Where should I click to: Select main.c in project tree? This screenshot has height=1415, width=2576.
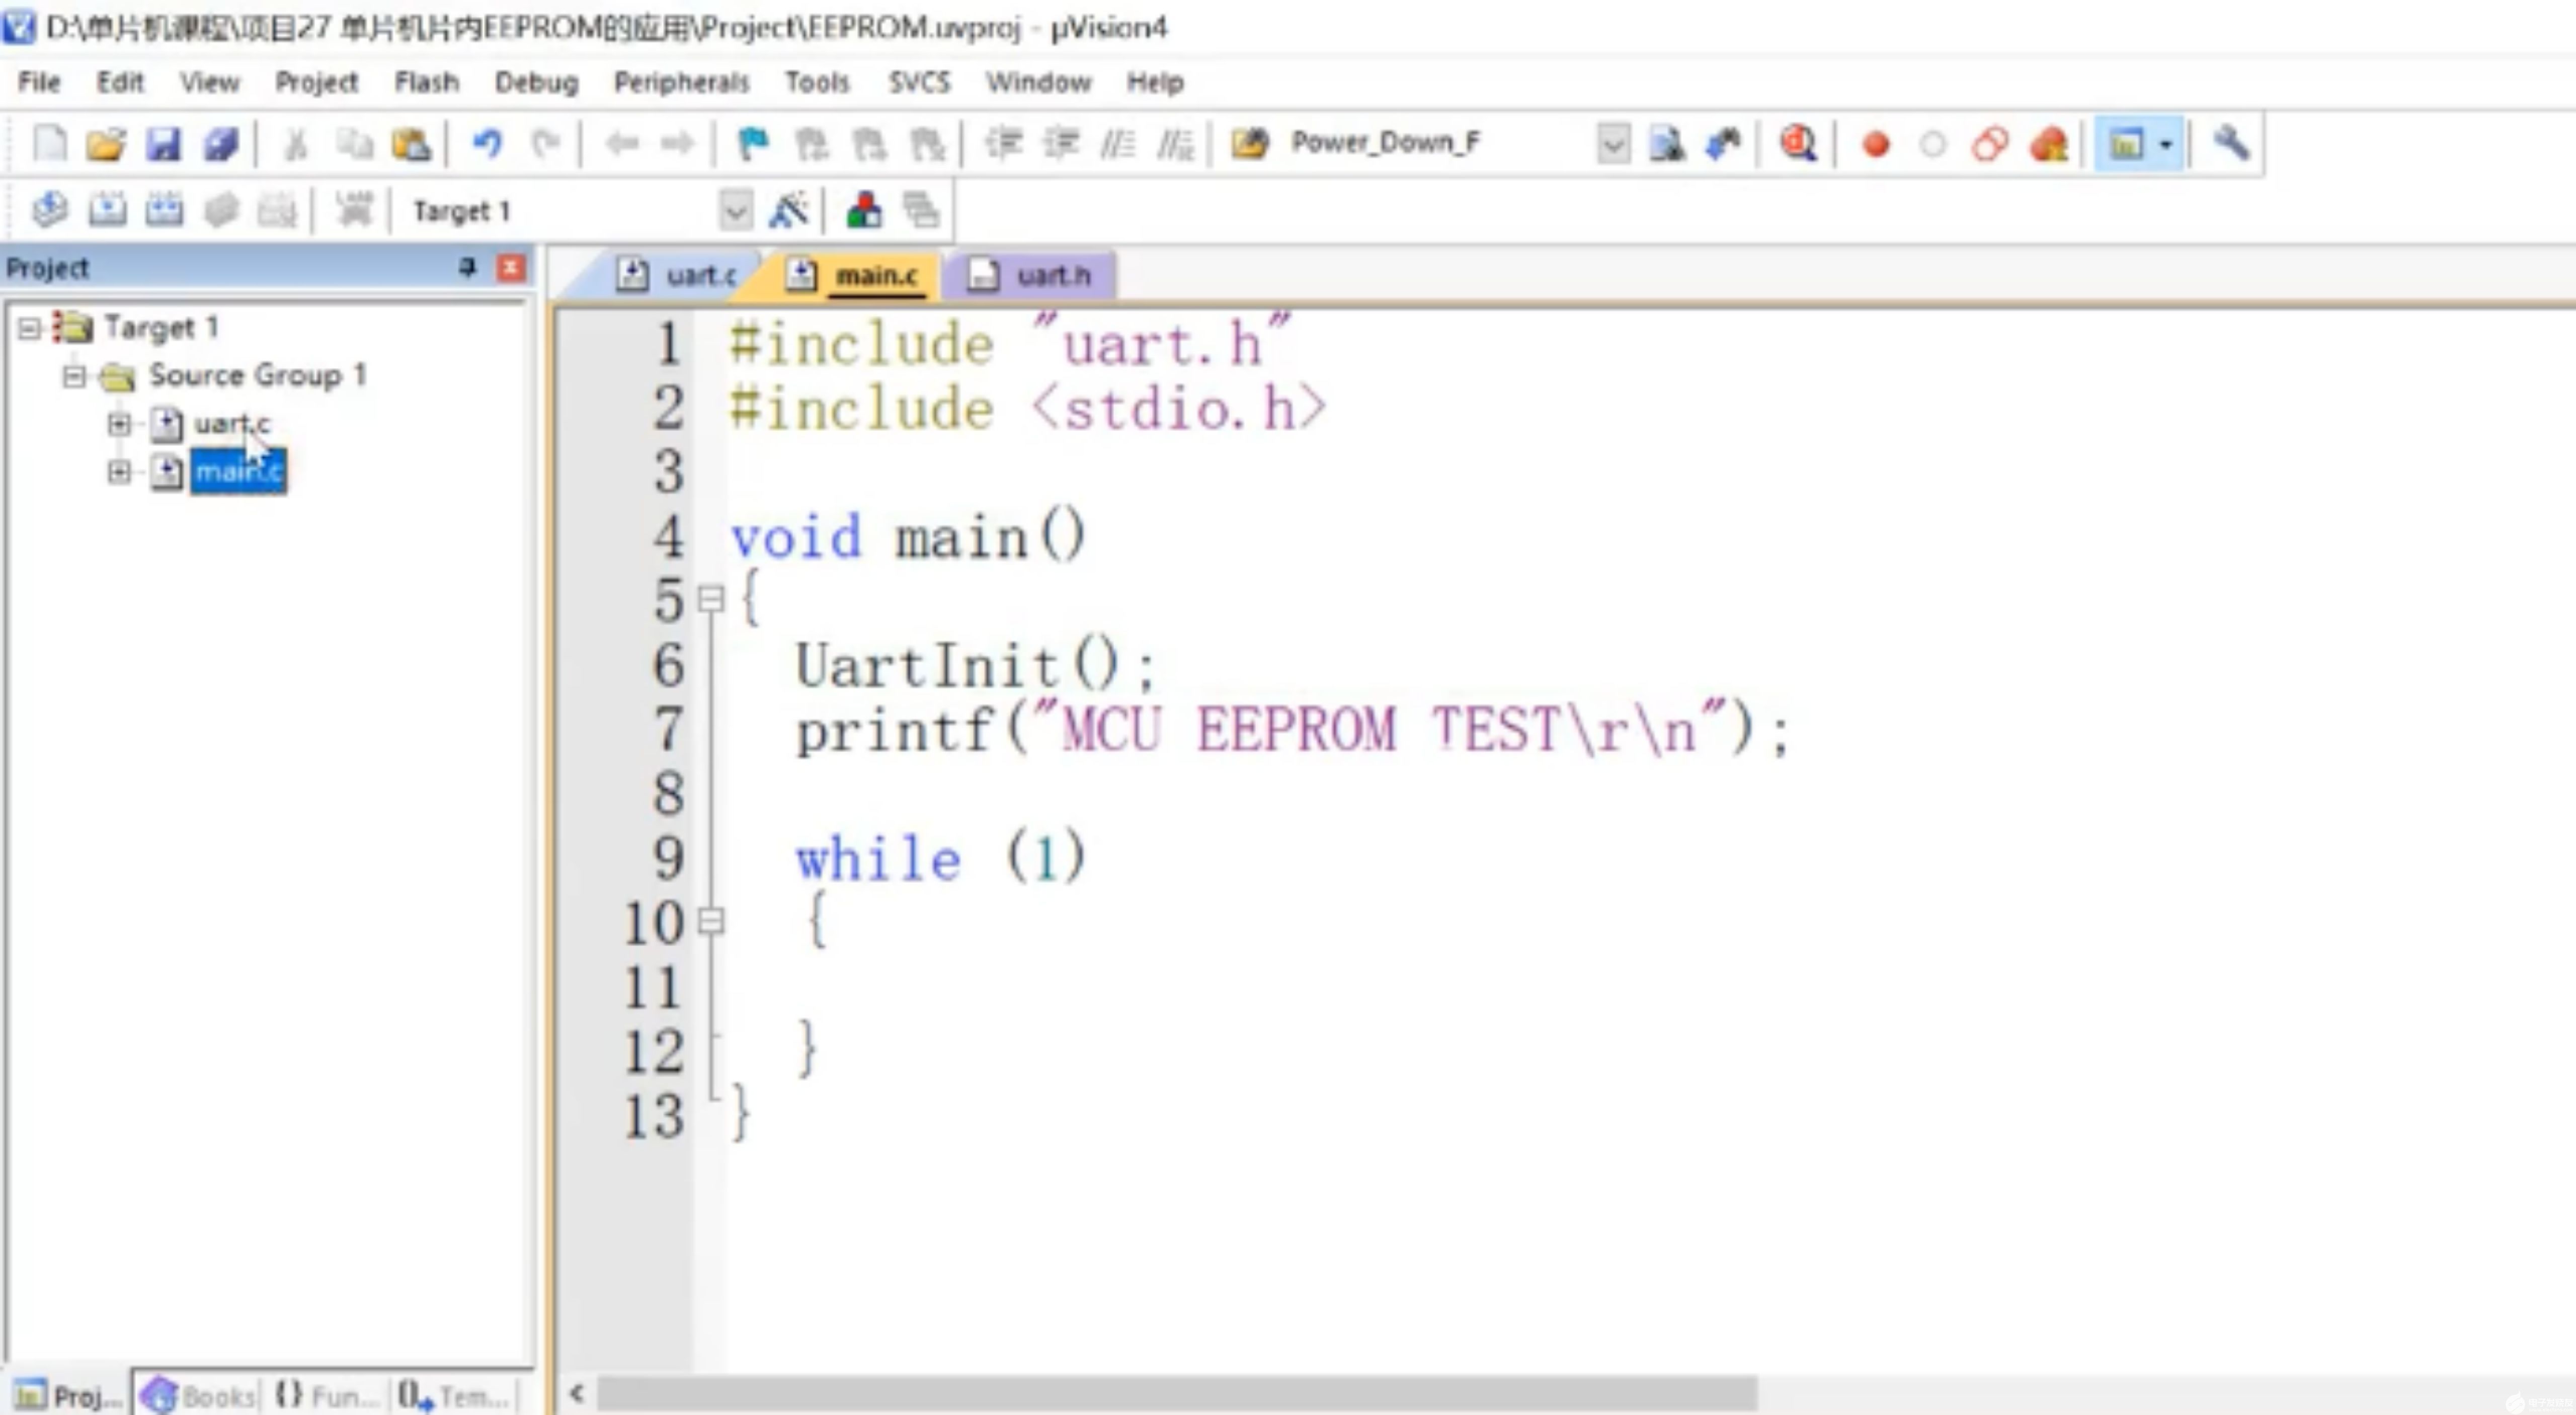tap(238, 471)
